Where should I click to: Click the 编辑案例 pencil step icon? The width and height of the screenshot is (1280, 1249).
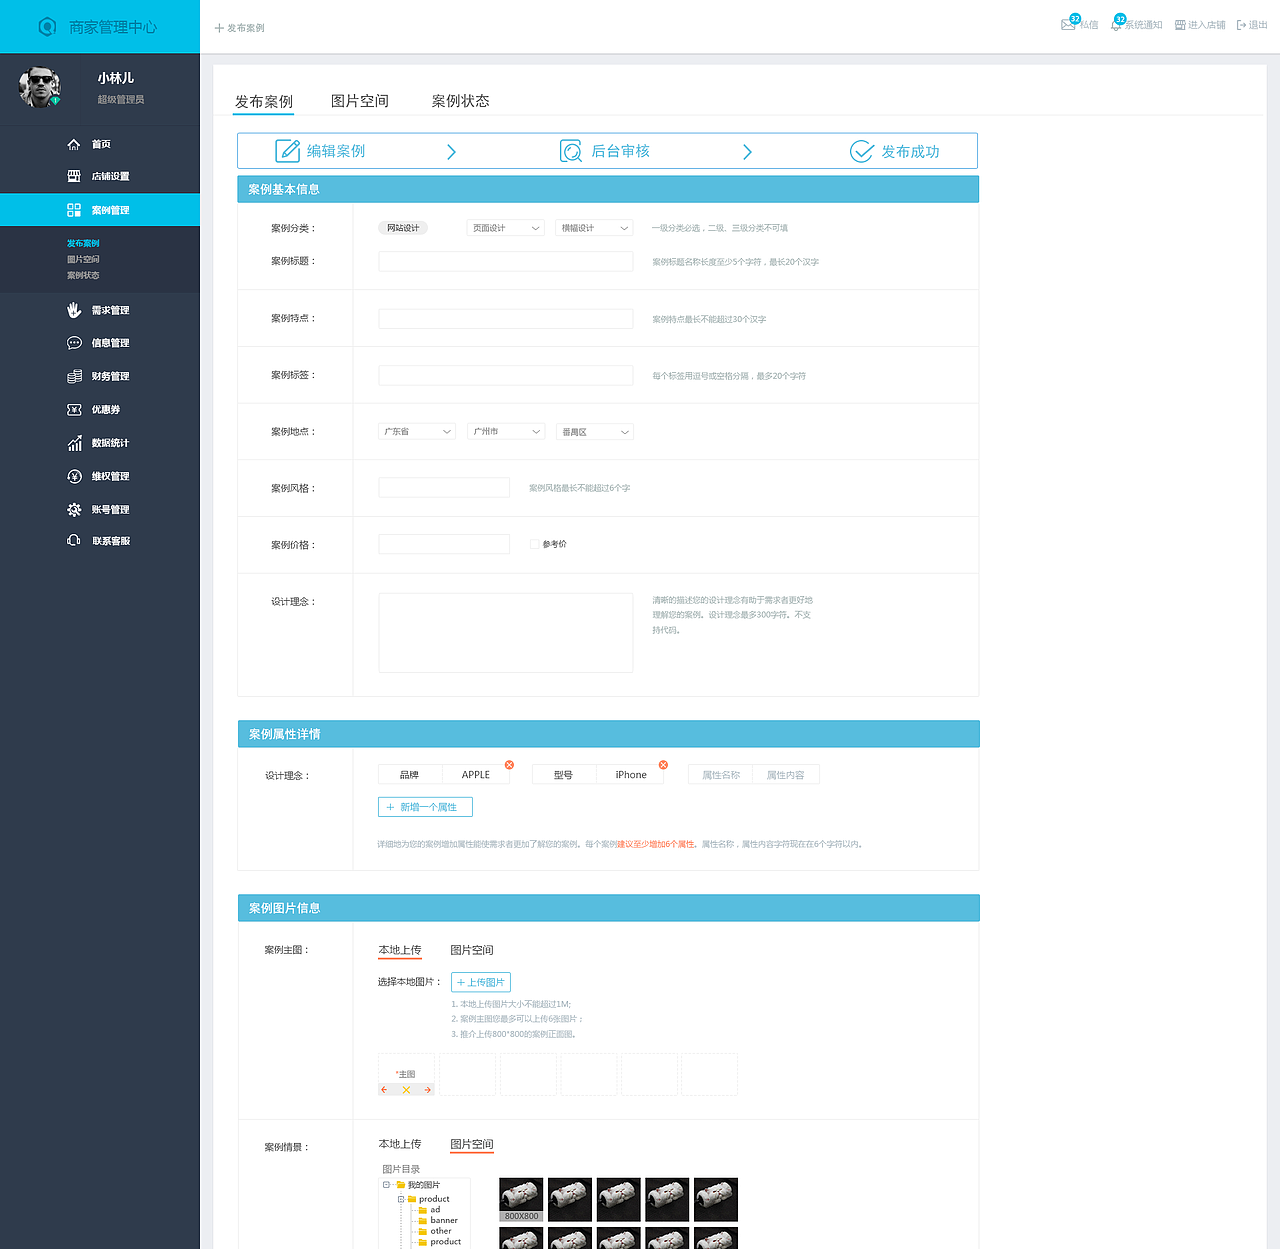[x=288, y=151]
